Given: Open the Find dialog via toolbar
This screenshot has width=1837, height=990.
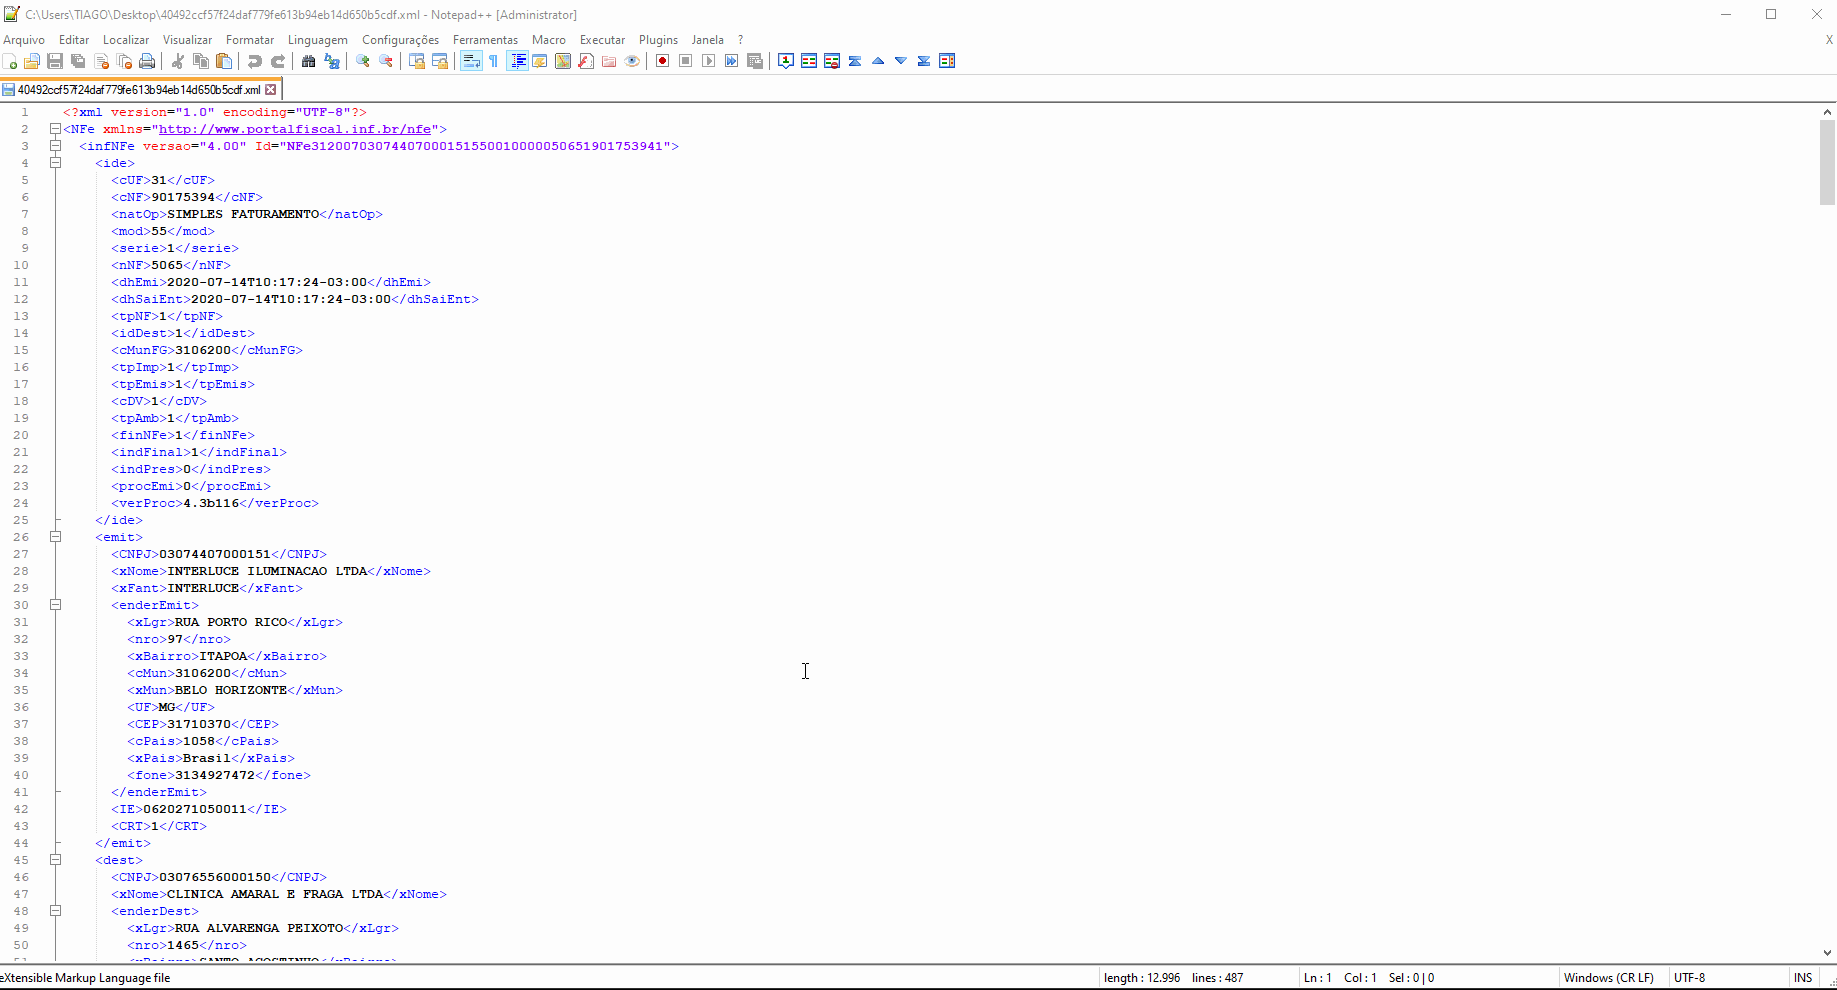Looking at the screenshot, I should pos(309,61).
